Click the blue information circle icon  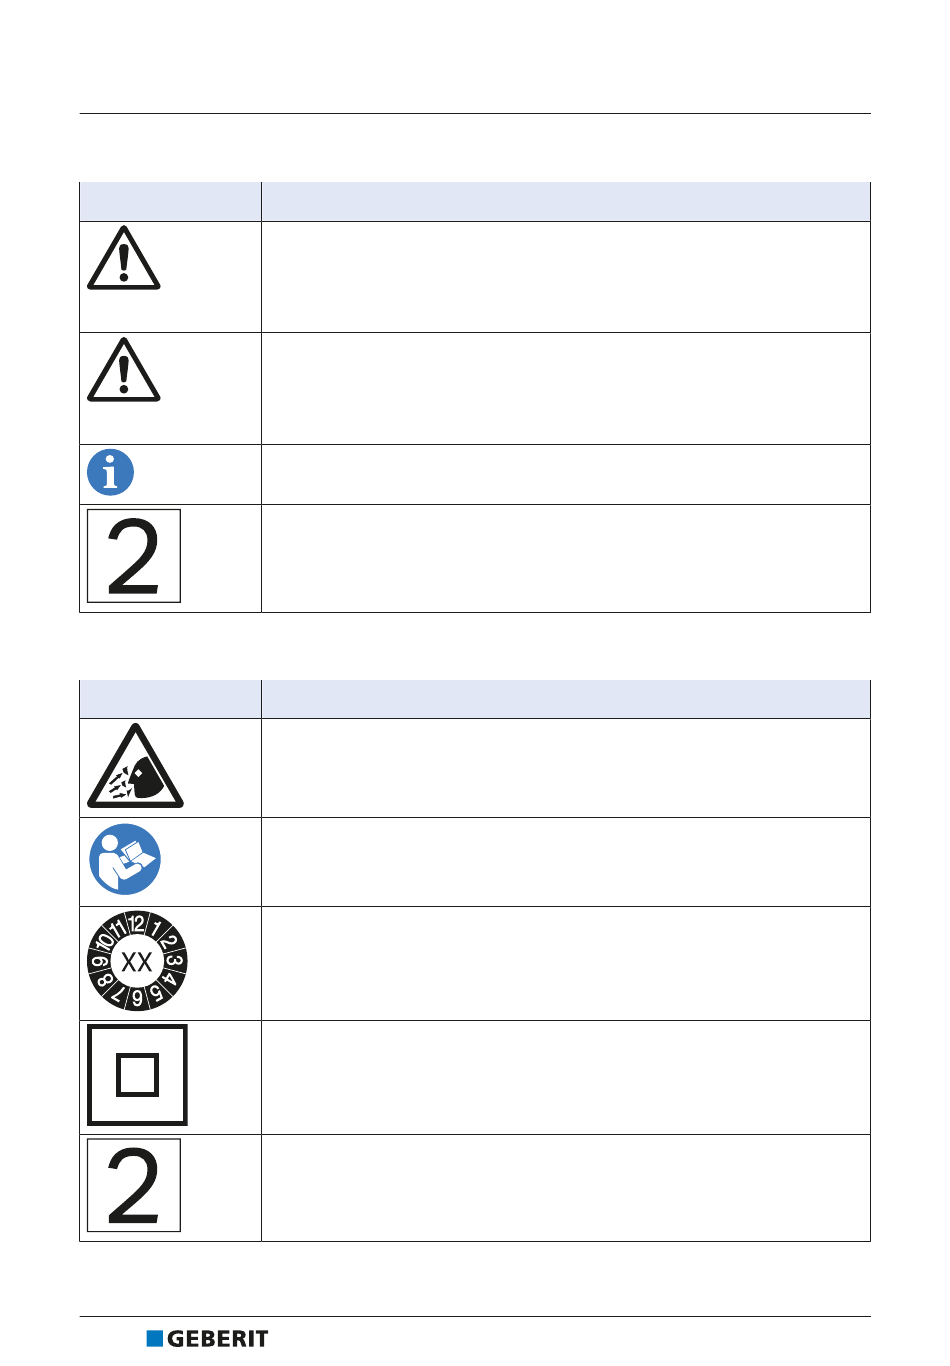(x=111, y=472)
